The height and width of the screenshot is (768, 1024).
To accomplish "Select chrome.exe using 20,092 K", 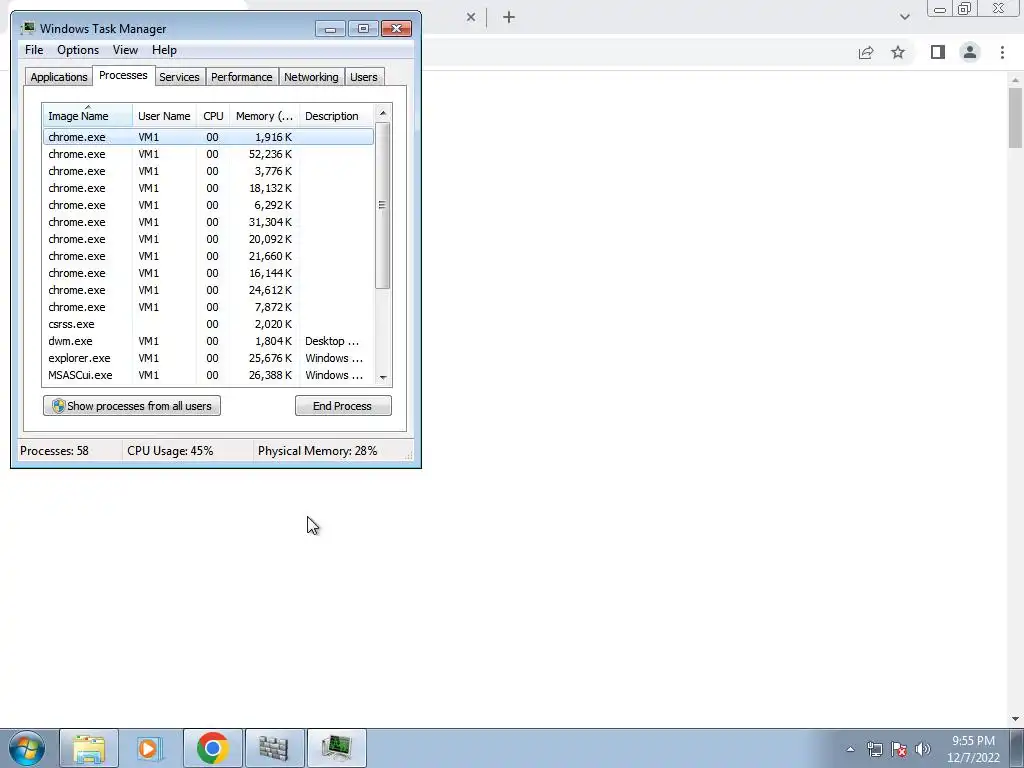I will (208, 239).
